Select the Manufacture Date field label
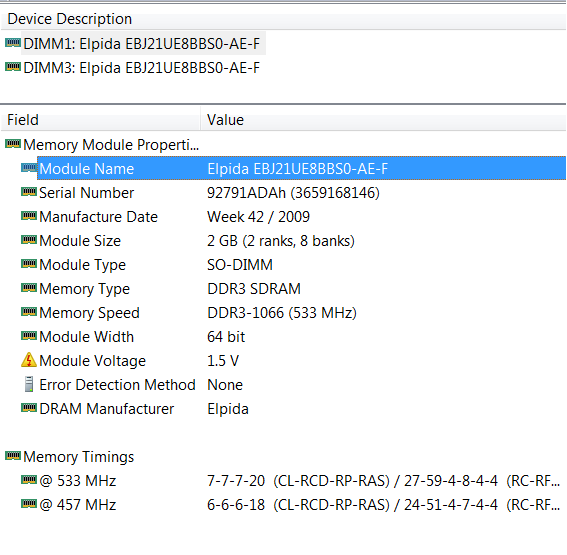Viewport: 567px width, 555px height. pyautogui.click(x=98, y=217)
